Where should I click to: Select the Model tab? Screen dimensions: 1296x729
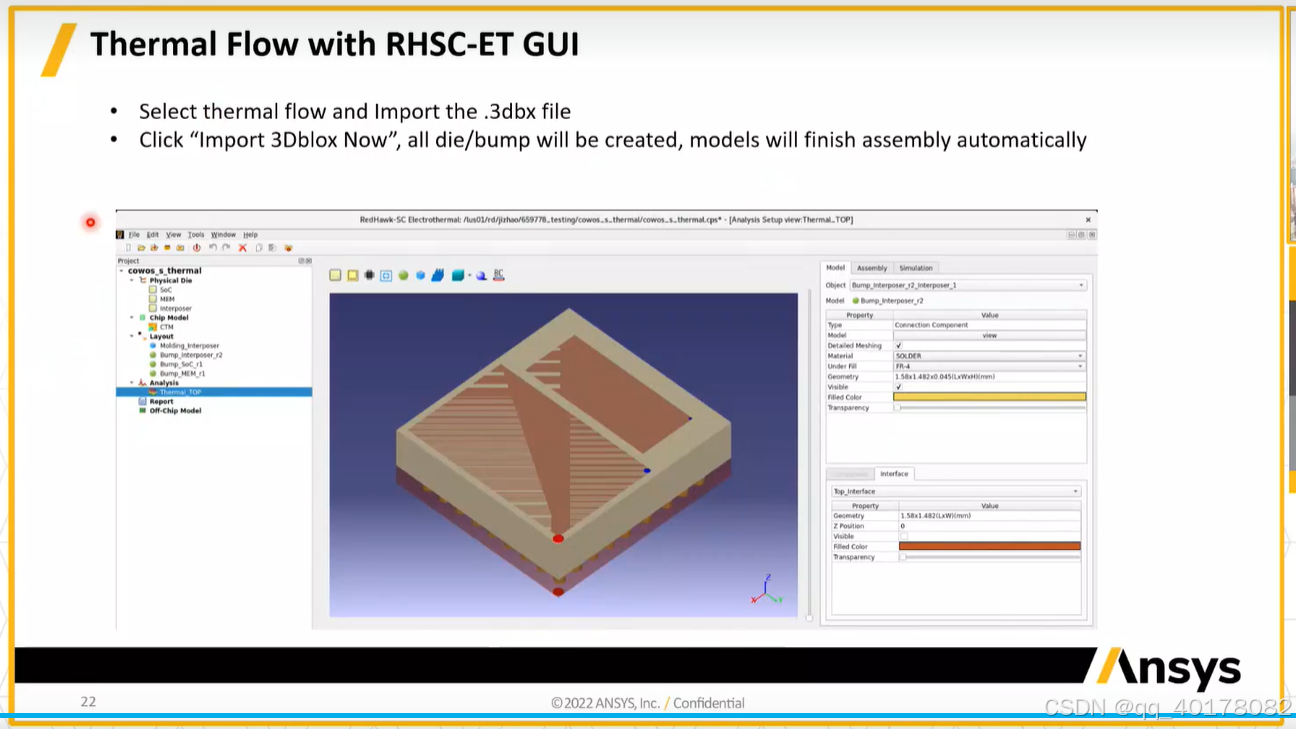click(836, 267)
